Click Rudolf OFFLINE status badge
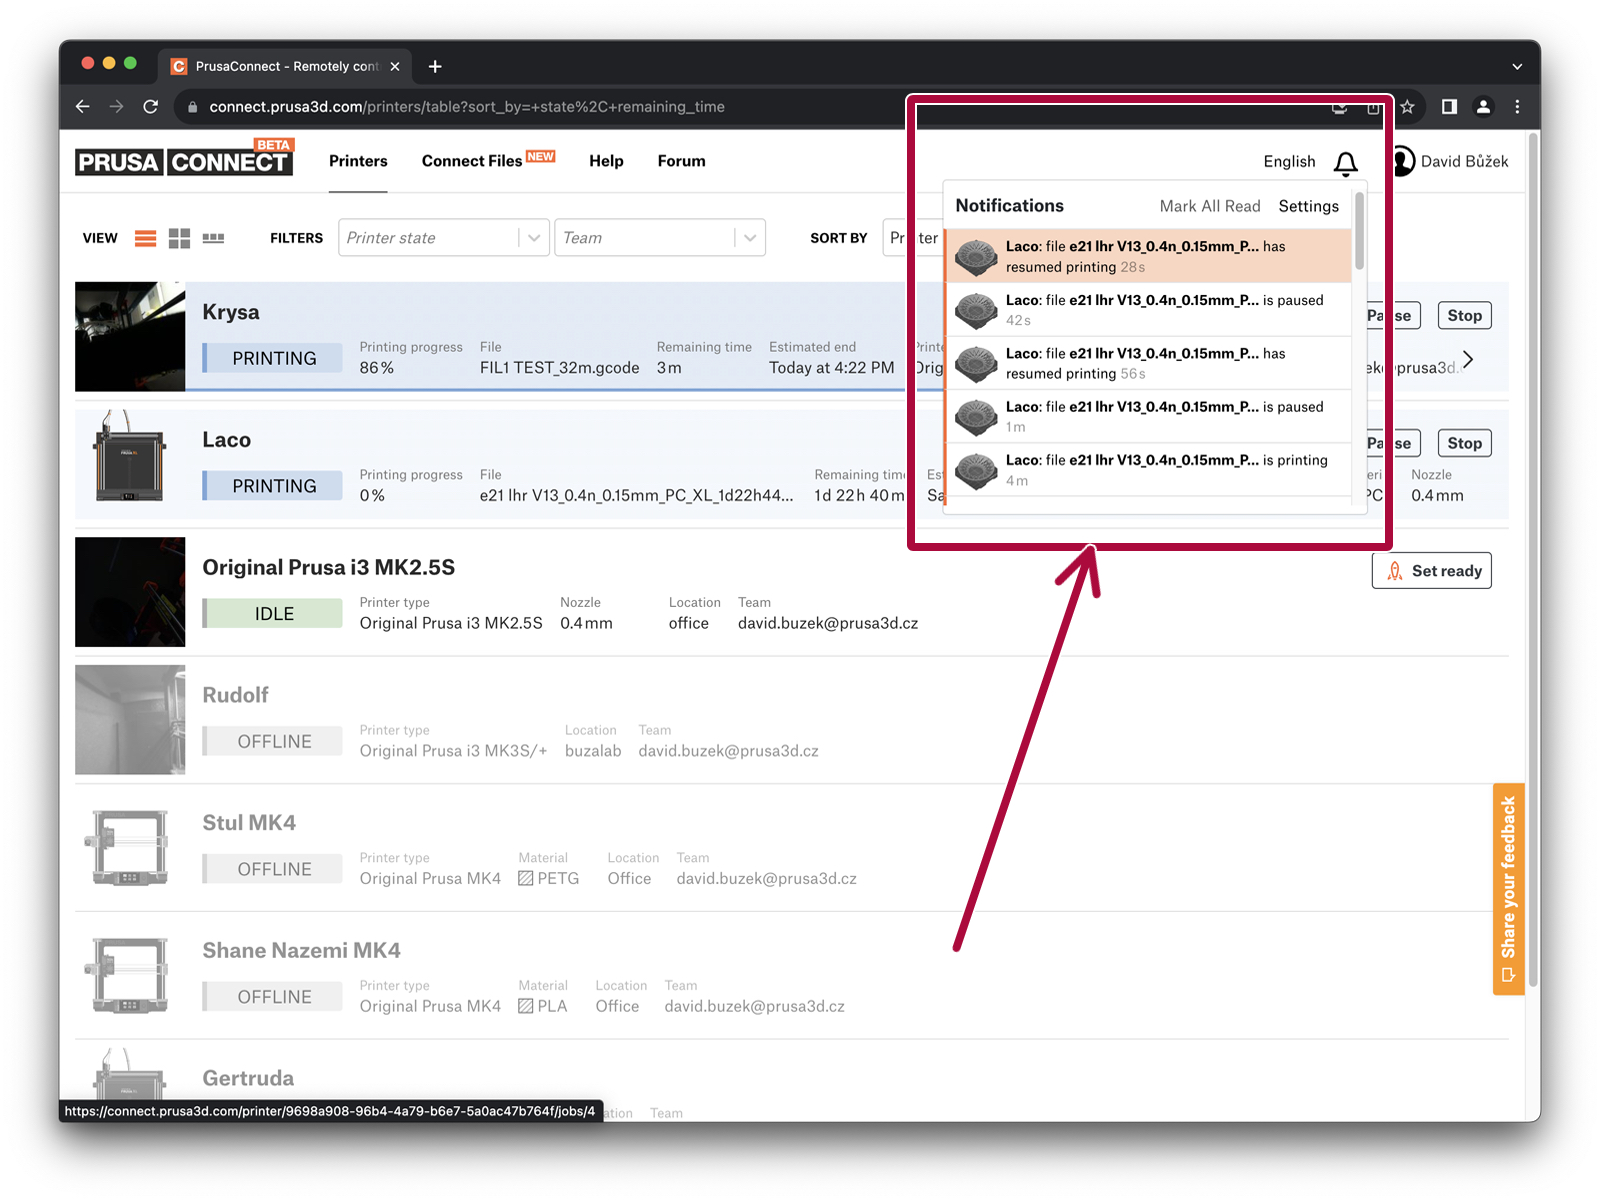Viewport: 1600px width, 1200px height. point(273,741)
